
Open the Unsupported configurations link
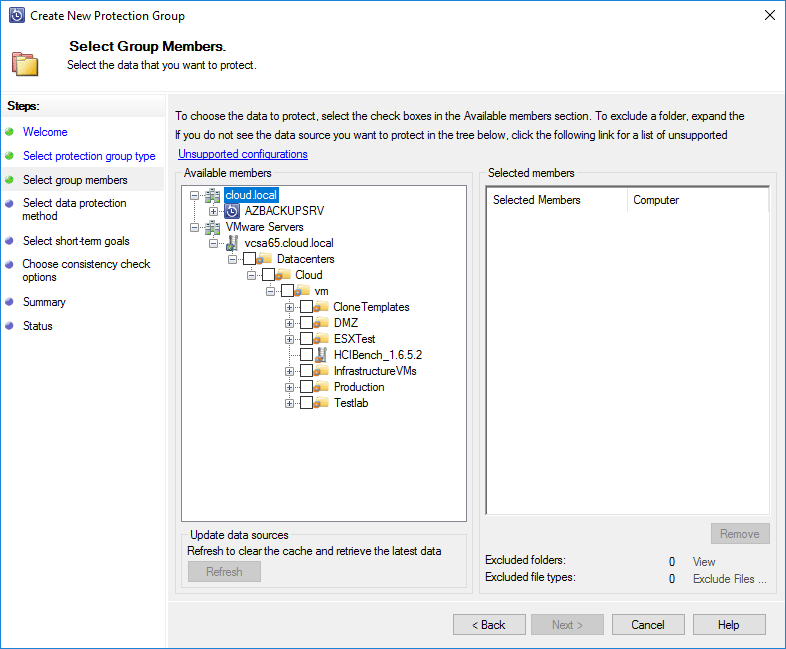[243, 154]
